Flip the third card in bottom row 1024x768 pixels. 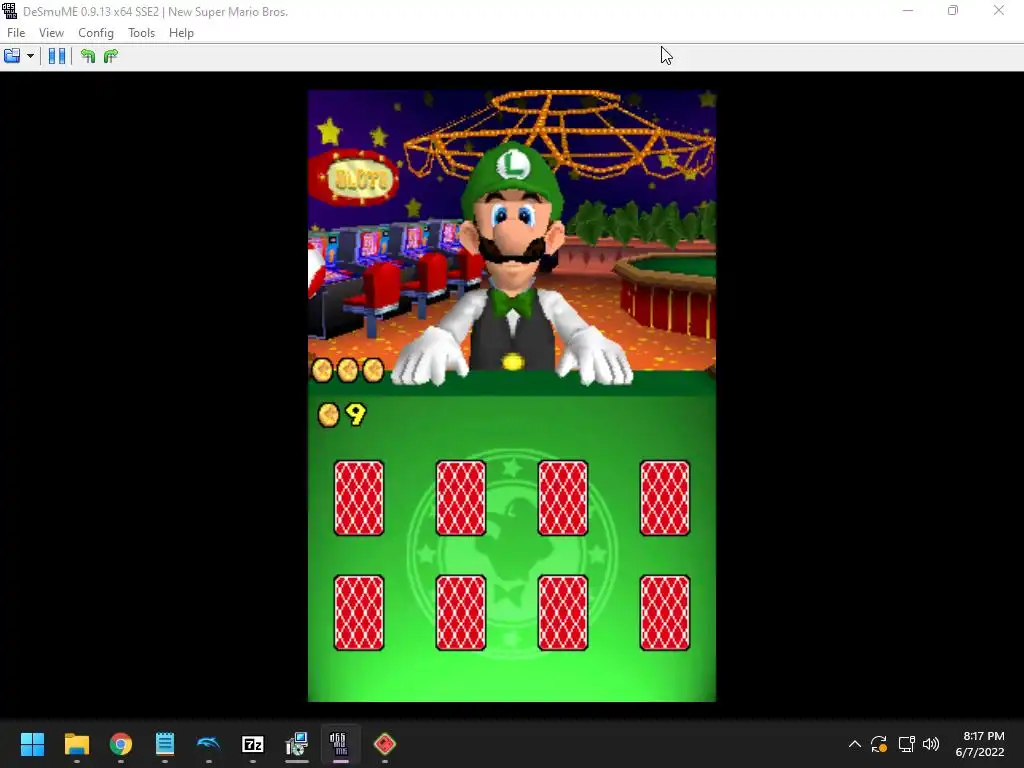(x=563, y=613)
